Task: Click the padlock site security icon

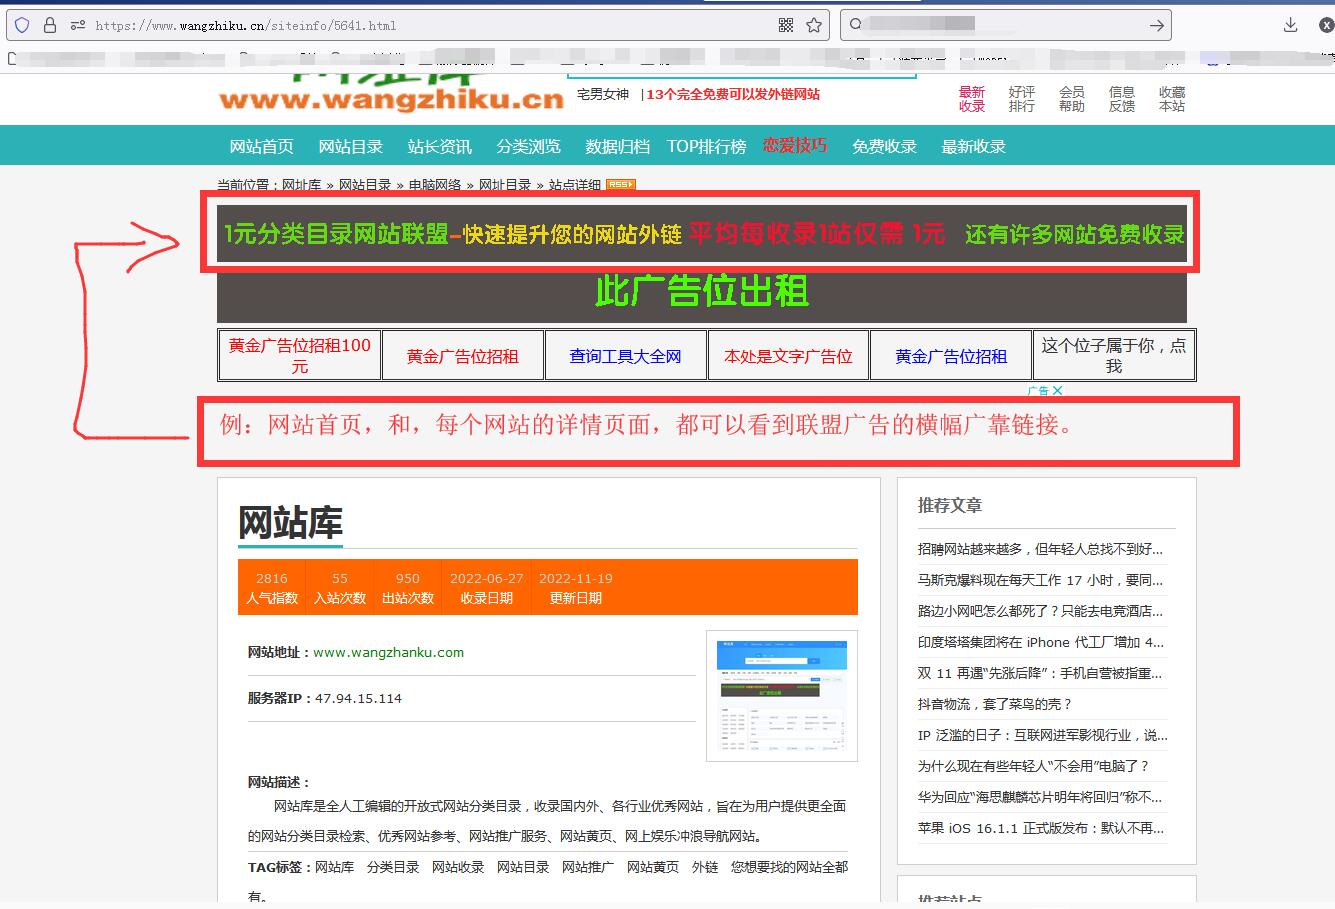Action: (x=50, y=25)
